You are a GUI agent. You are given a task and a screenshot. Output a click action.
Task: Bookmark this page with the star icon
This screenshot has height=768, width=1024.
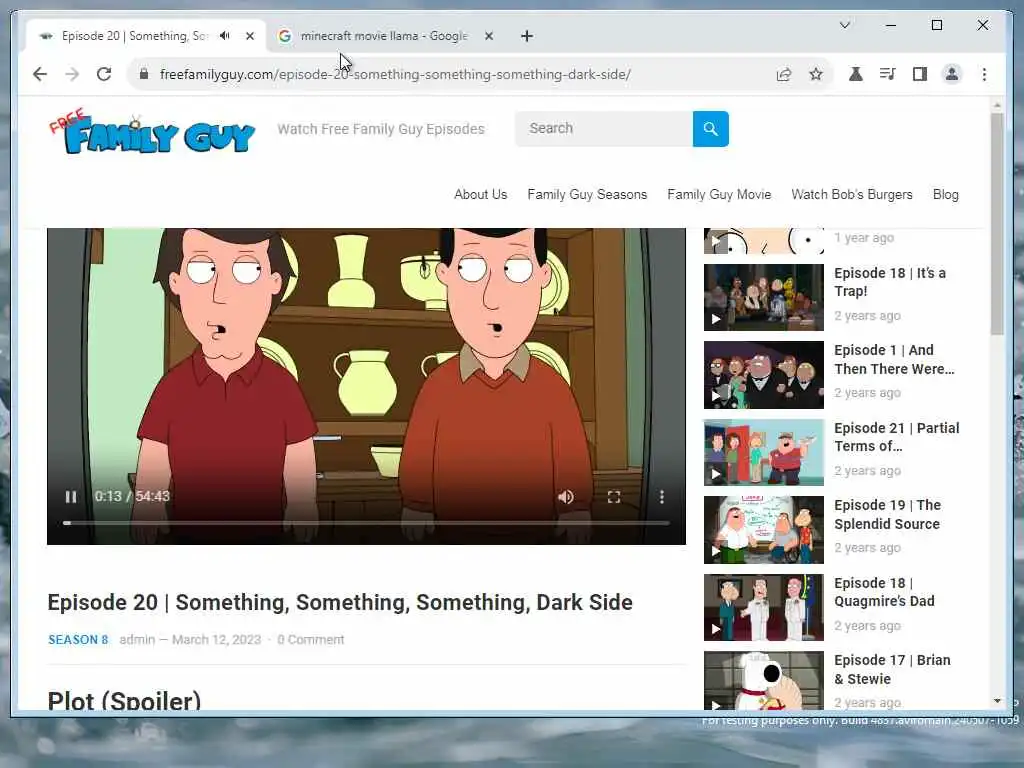click(816, 74)
